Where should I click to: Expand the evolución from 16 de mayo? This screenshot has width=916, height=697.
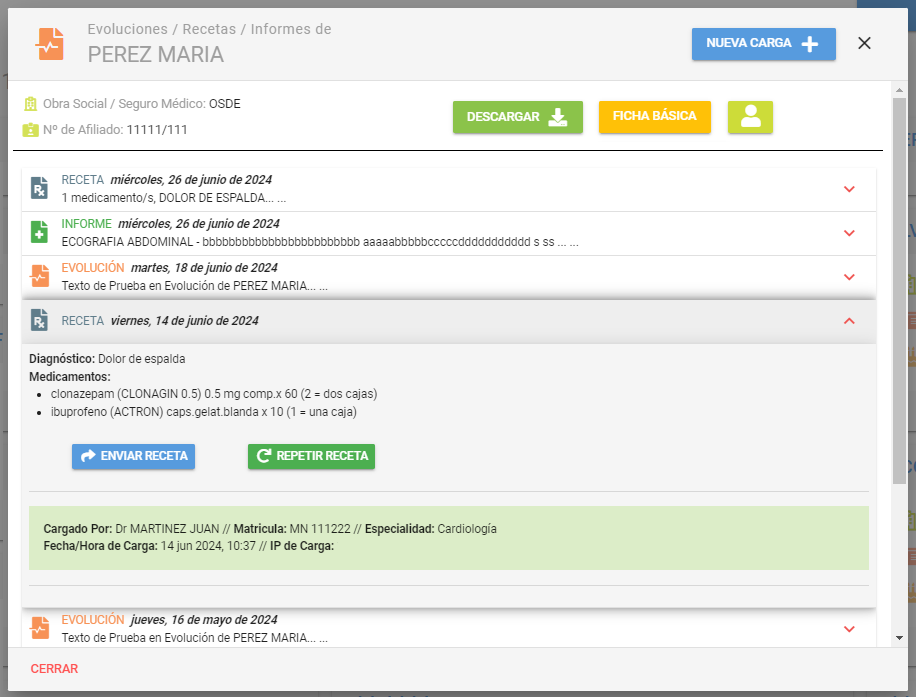point(849,629)
